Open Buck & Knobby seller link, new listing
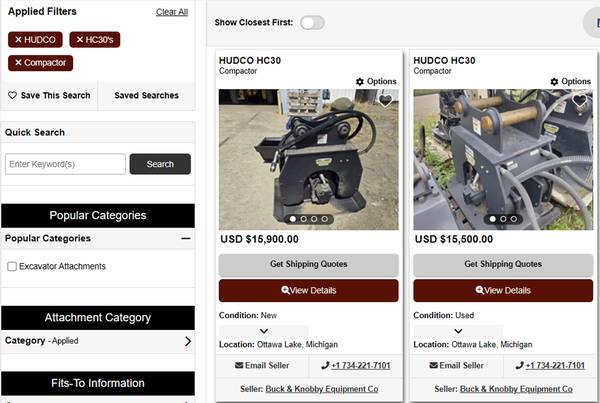Screen dimensions: 600x403 pos(322,389)
